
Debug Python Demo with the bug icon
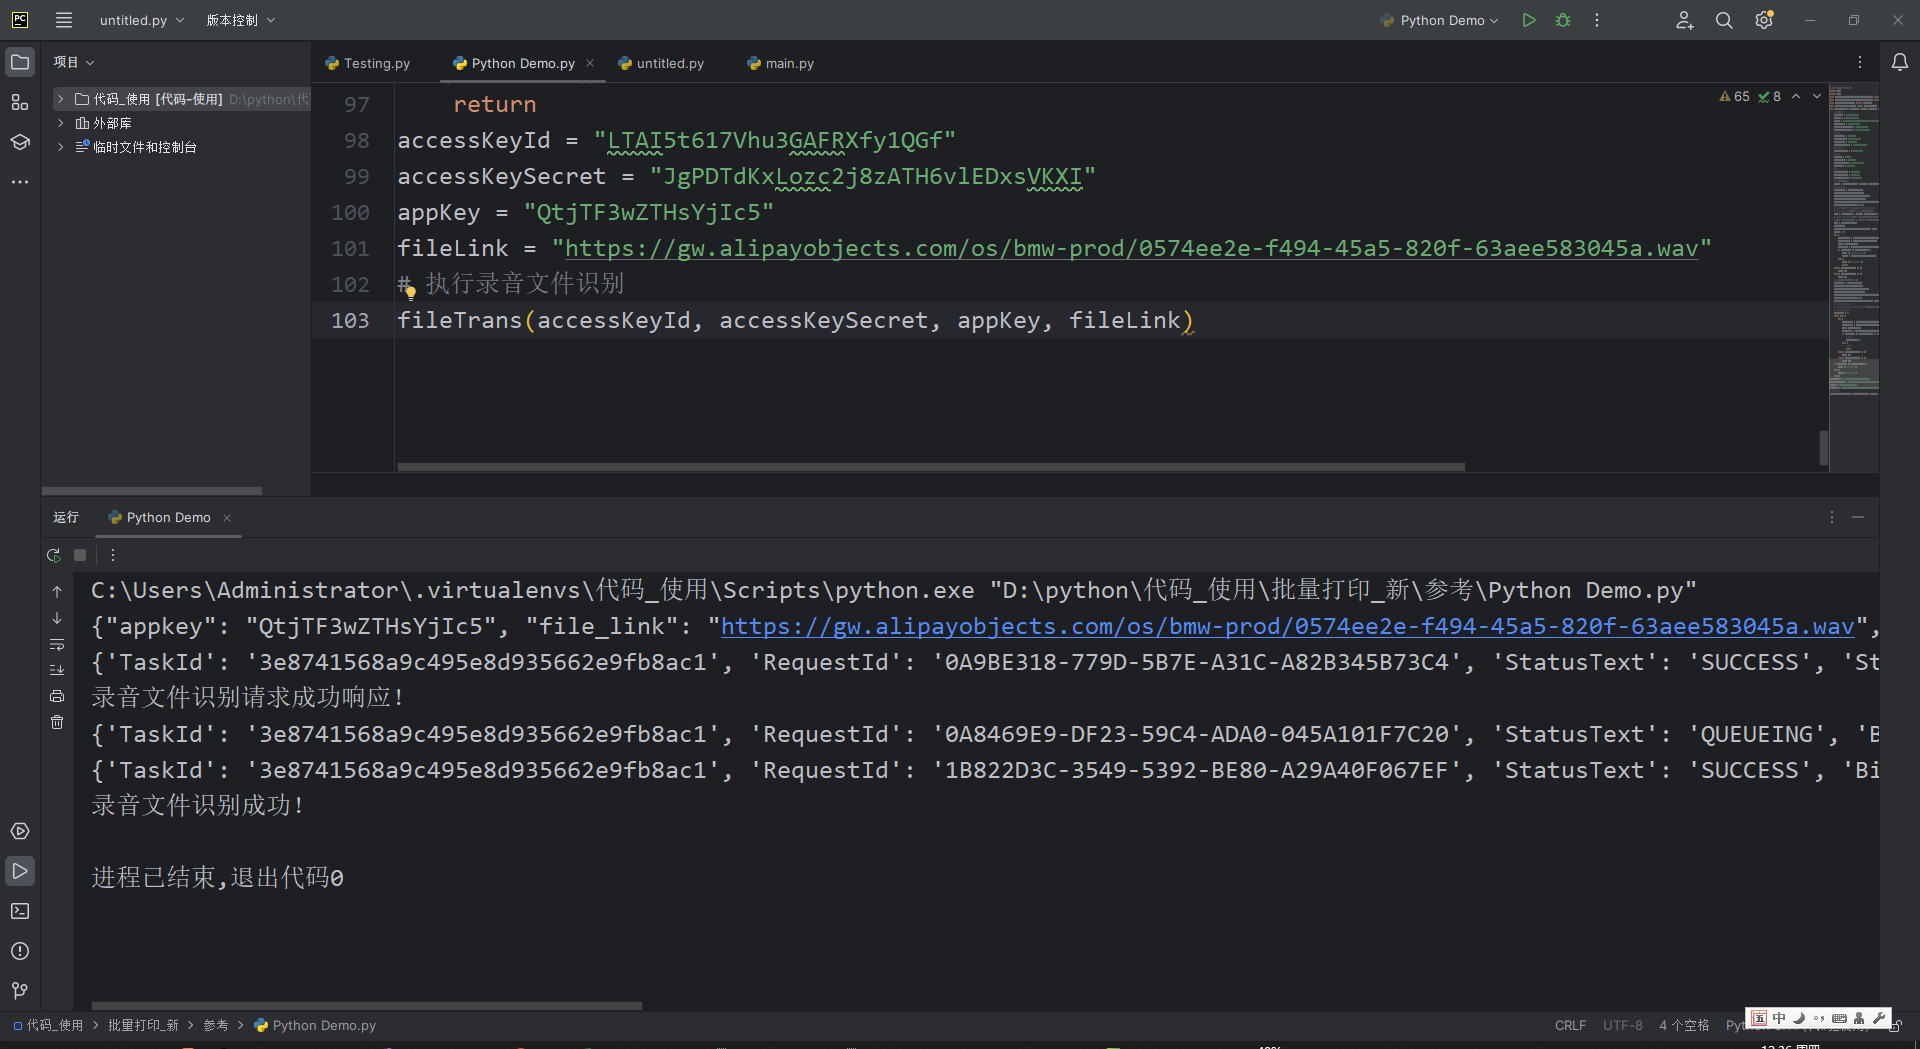coord(1563,20)
